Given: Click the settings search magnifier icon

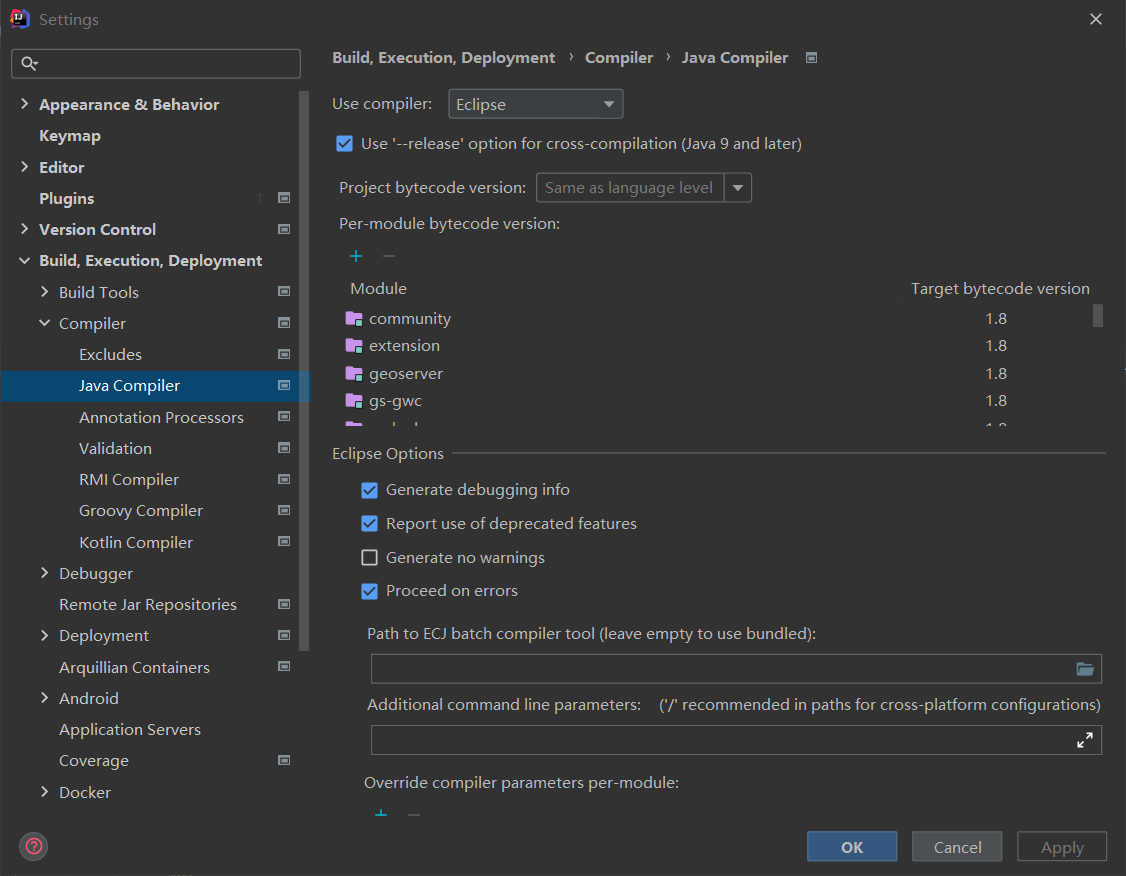Looking at the screenshot, I should click(x=29, y=64).
